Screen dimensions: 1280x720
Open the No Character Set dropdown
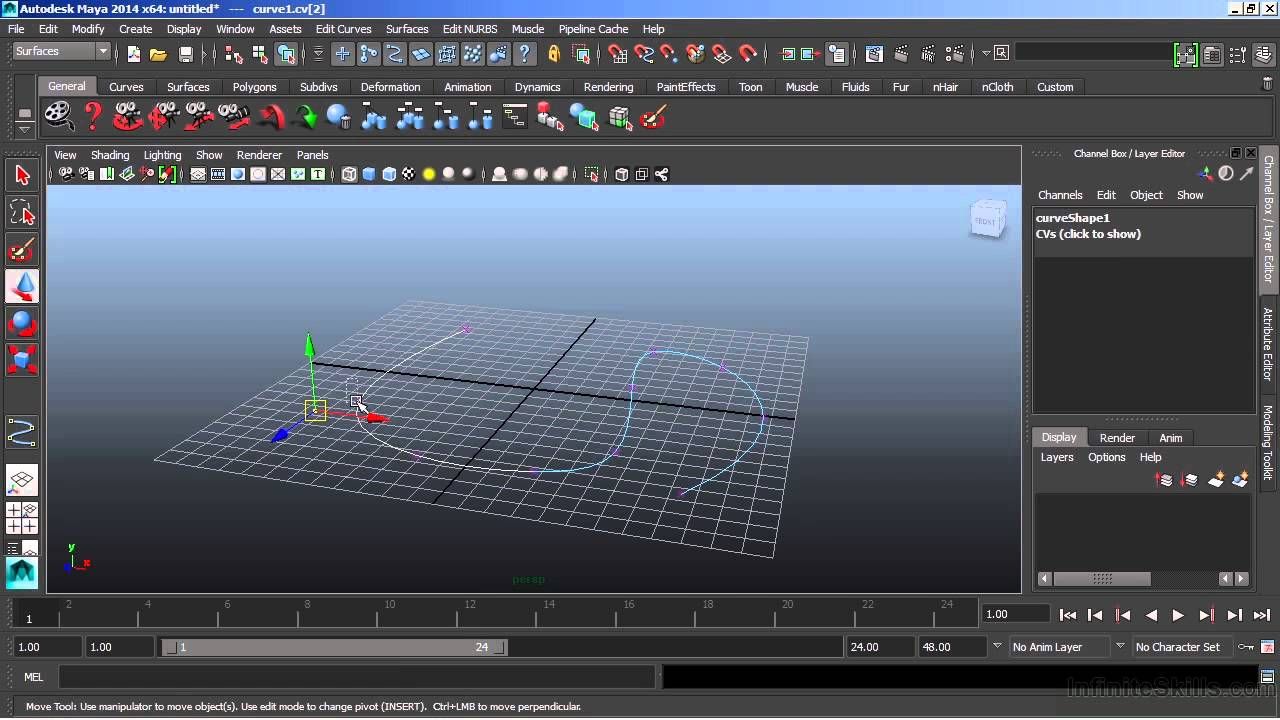1183,647
